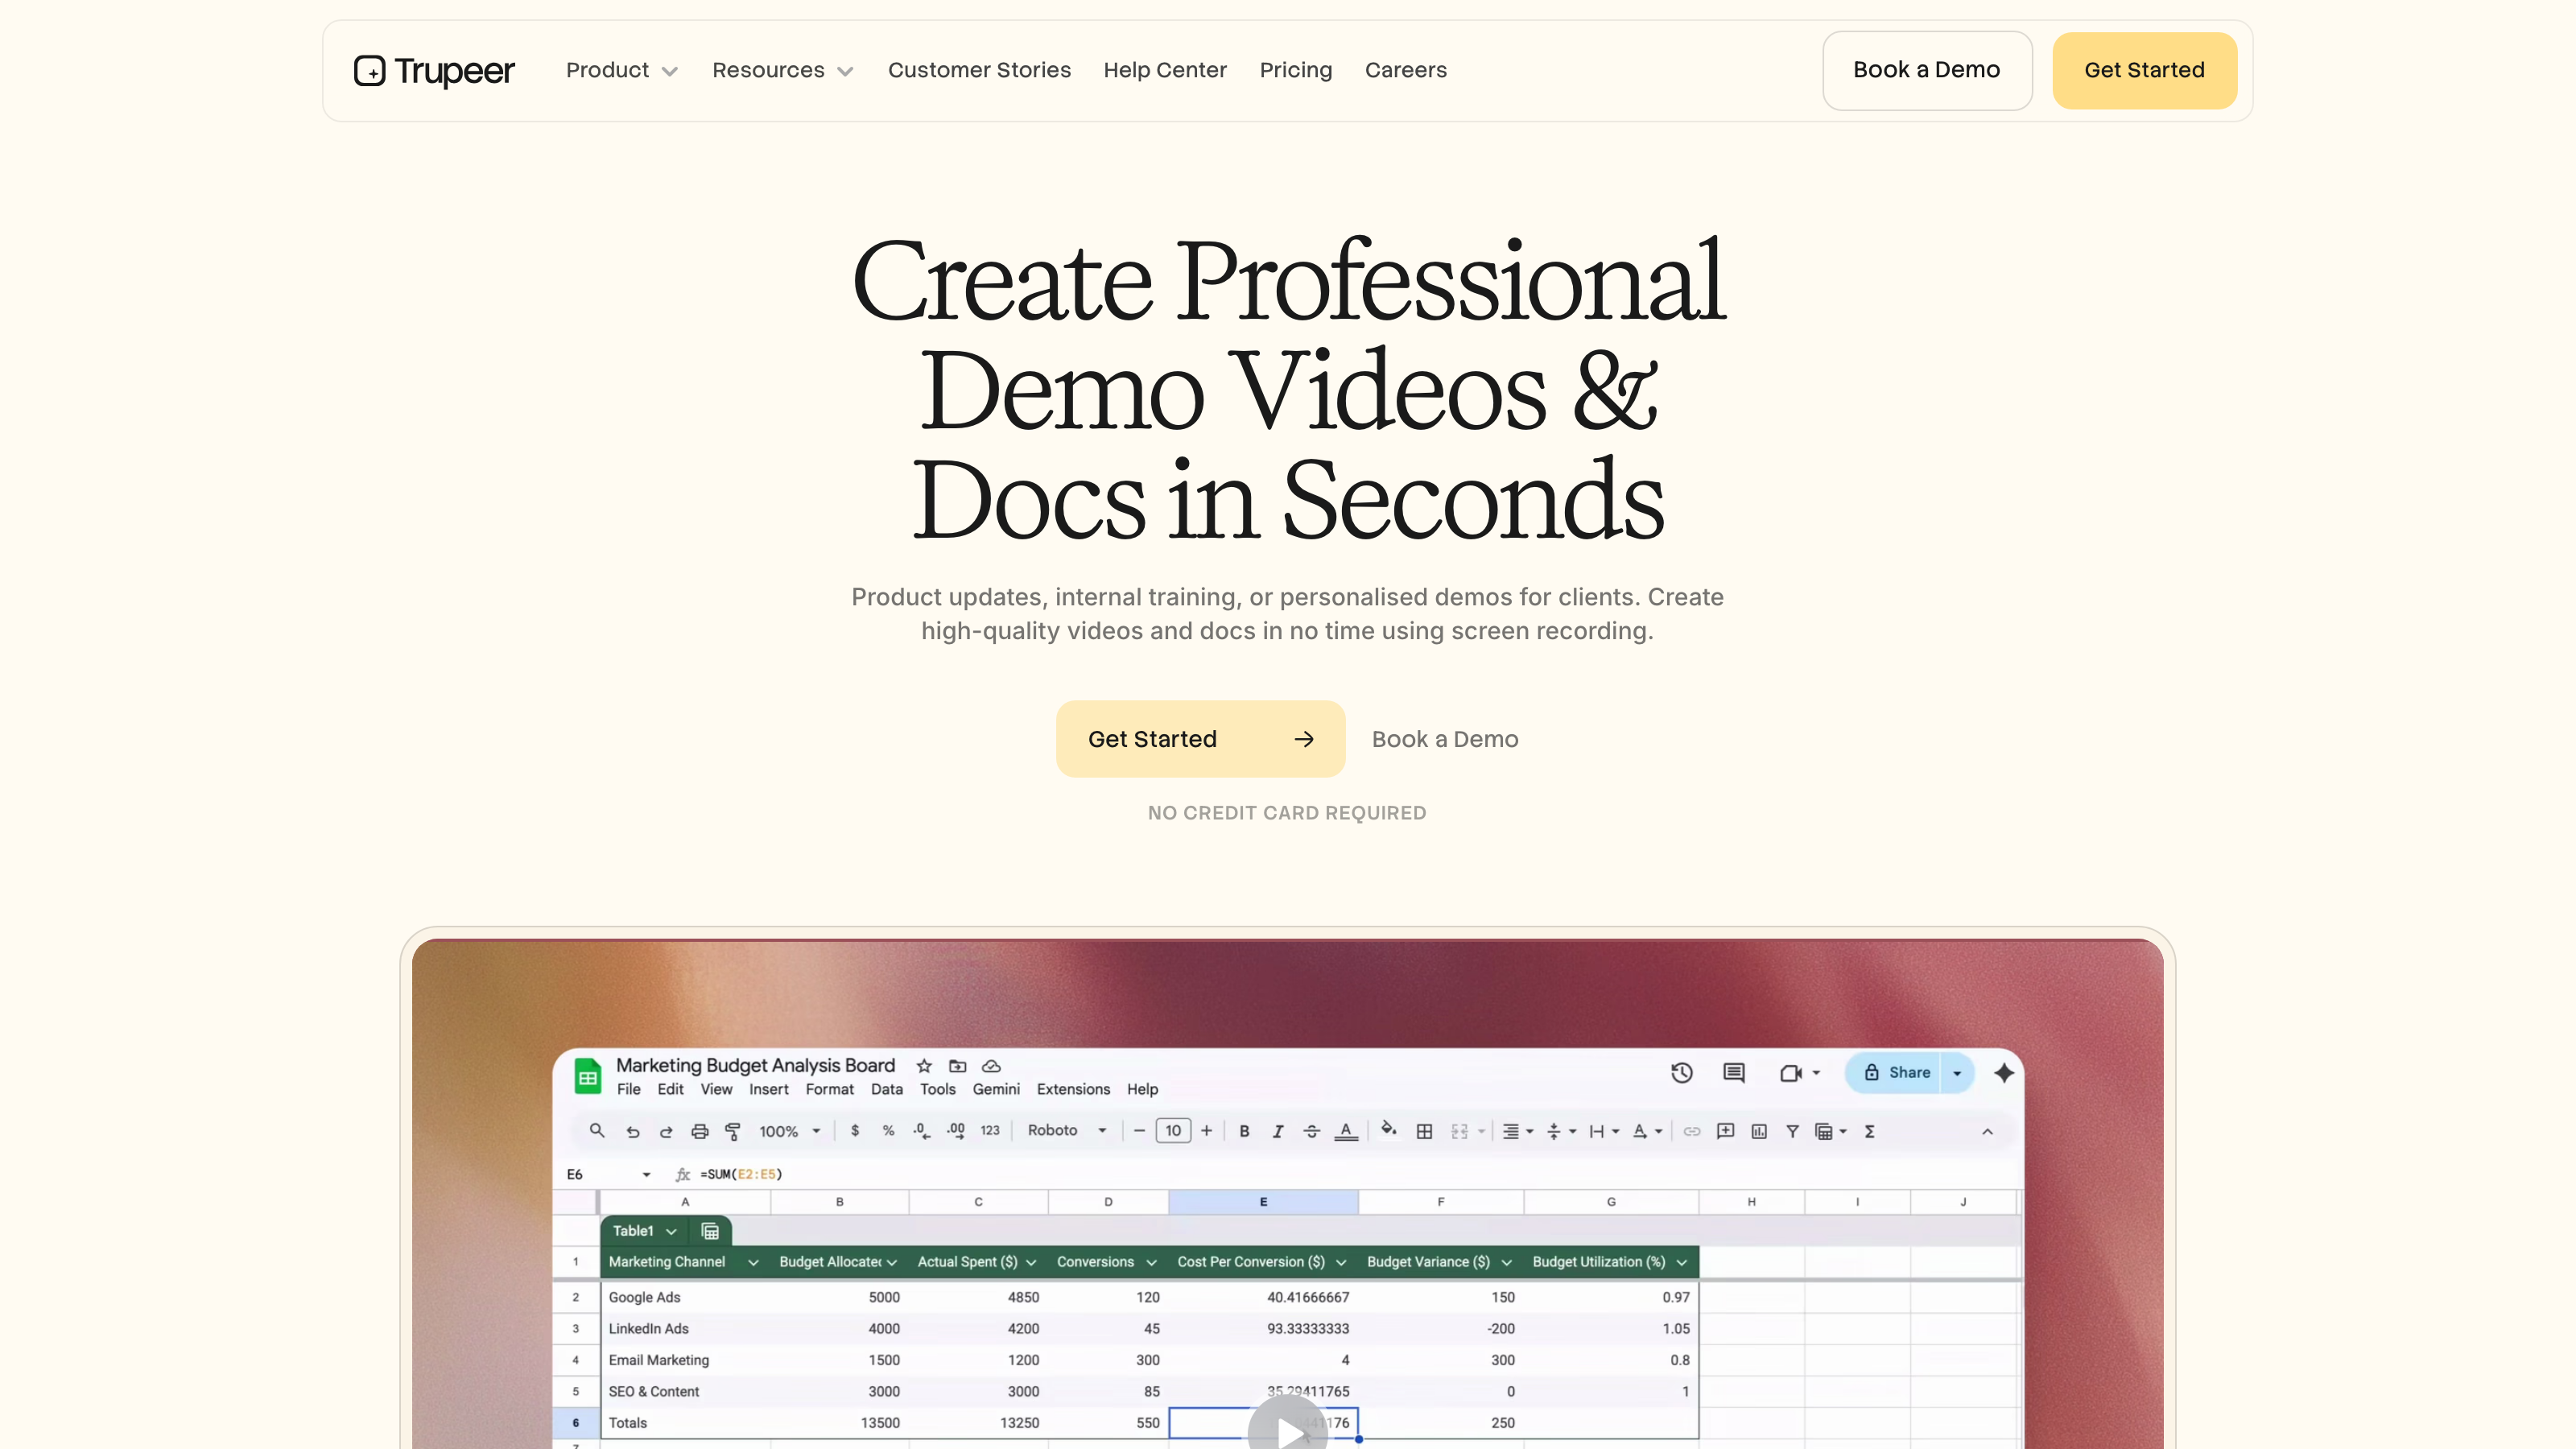Expand the Resources dropdown menu

782,70
